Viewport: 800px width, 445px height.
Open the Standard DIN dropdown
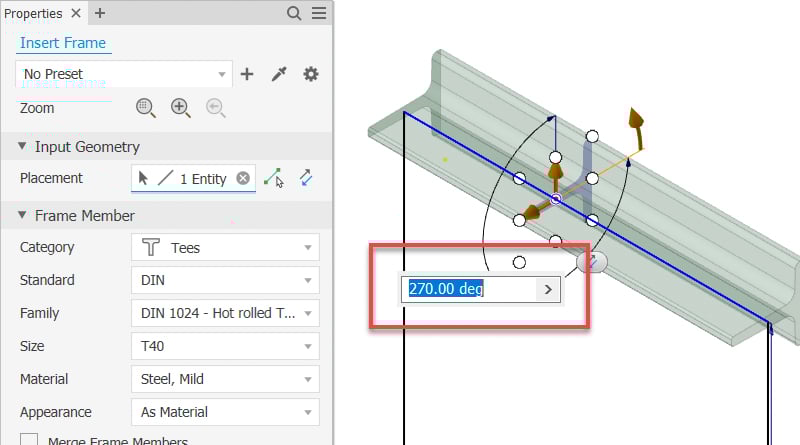click(225, 280)
